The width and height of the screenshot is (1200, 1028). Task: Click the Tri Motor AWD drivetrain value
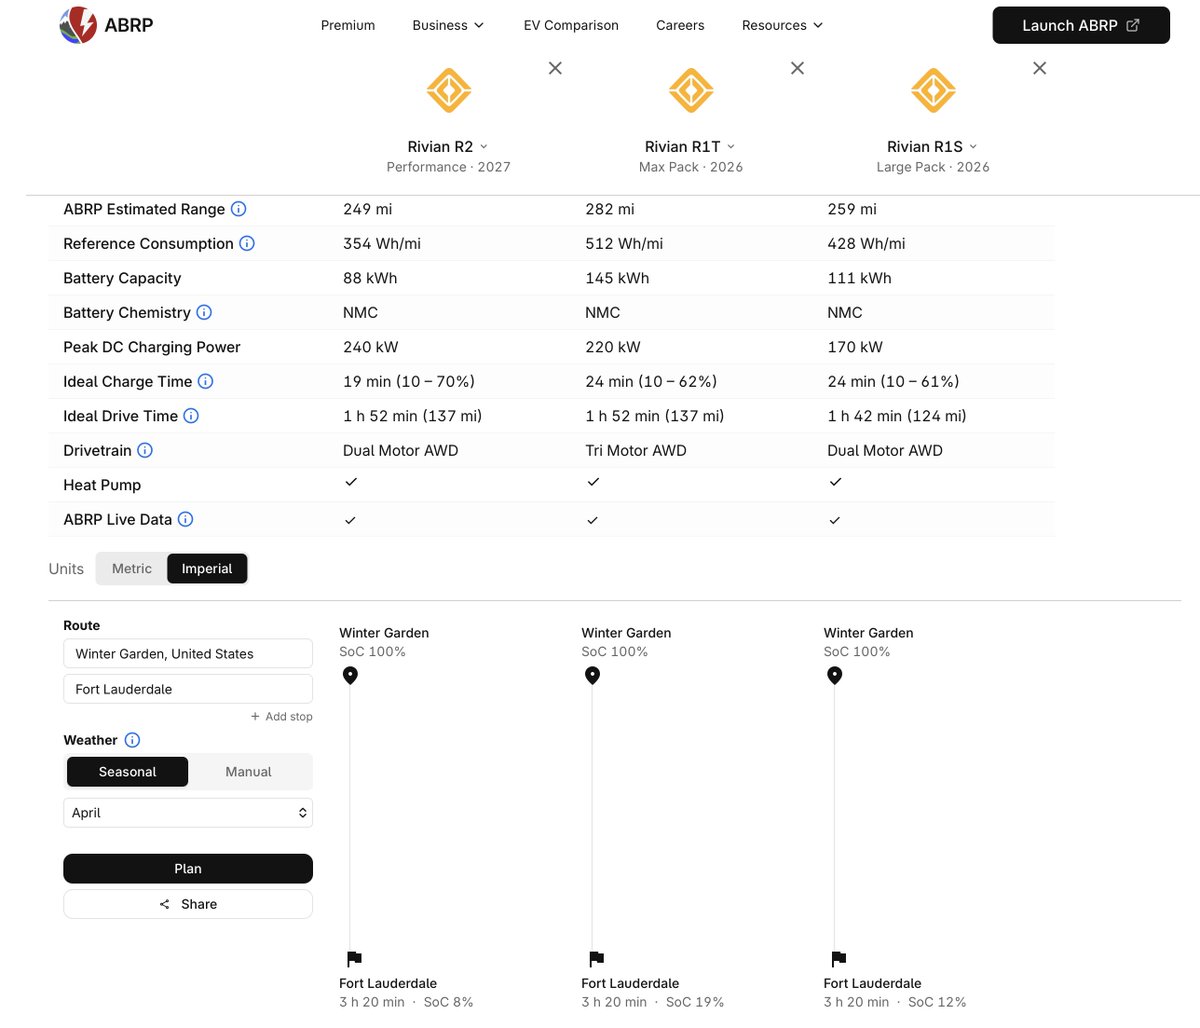click(x=636, y=450)
